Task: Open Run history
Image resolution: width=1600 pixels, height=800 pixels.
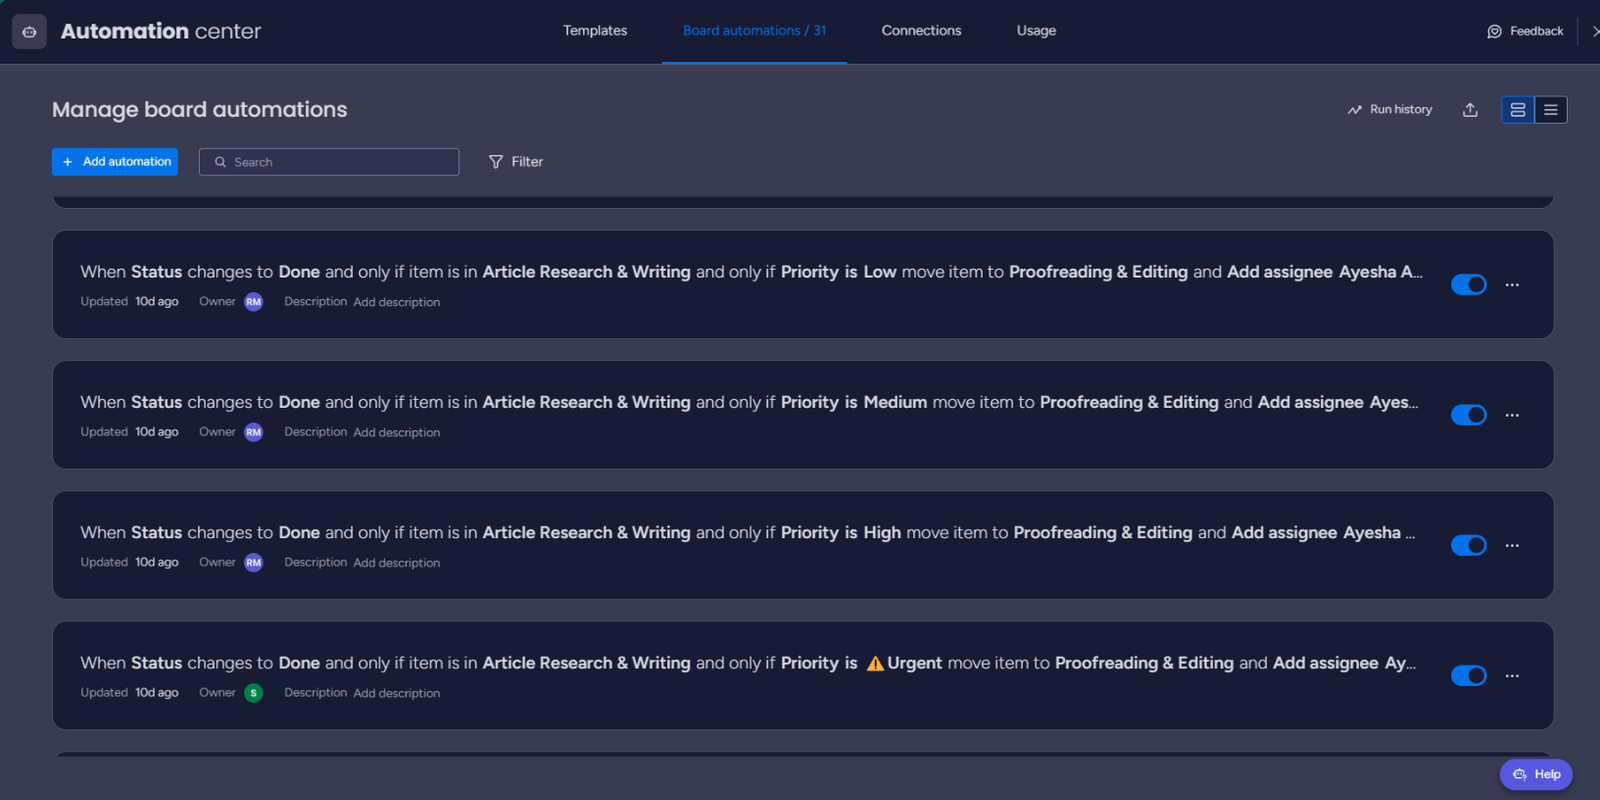Action: pos(1390,110)
